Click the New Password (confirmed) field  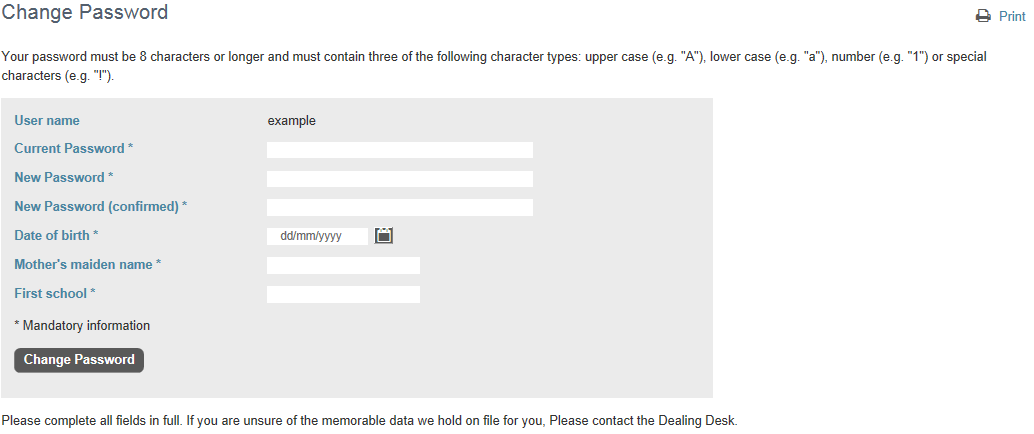click(x=400, y=208)
